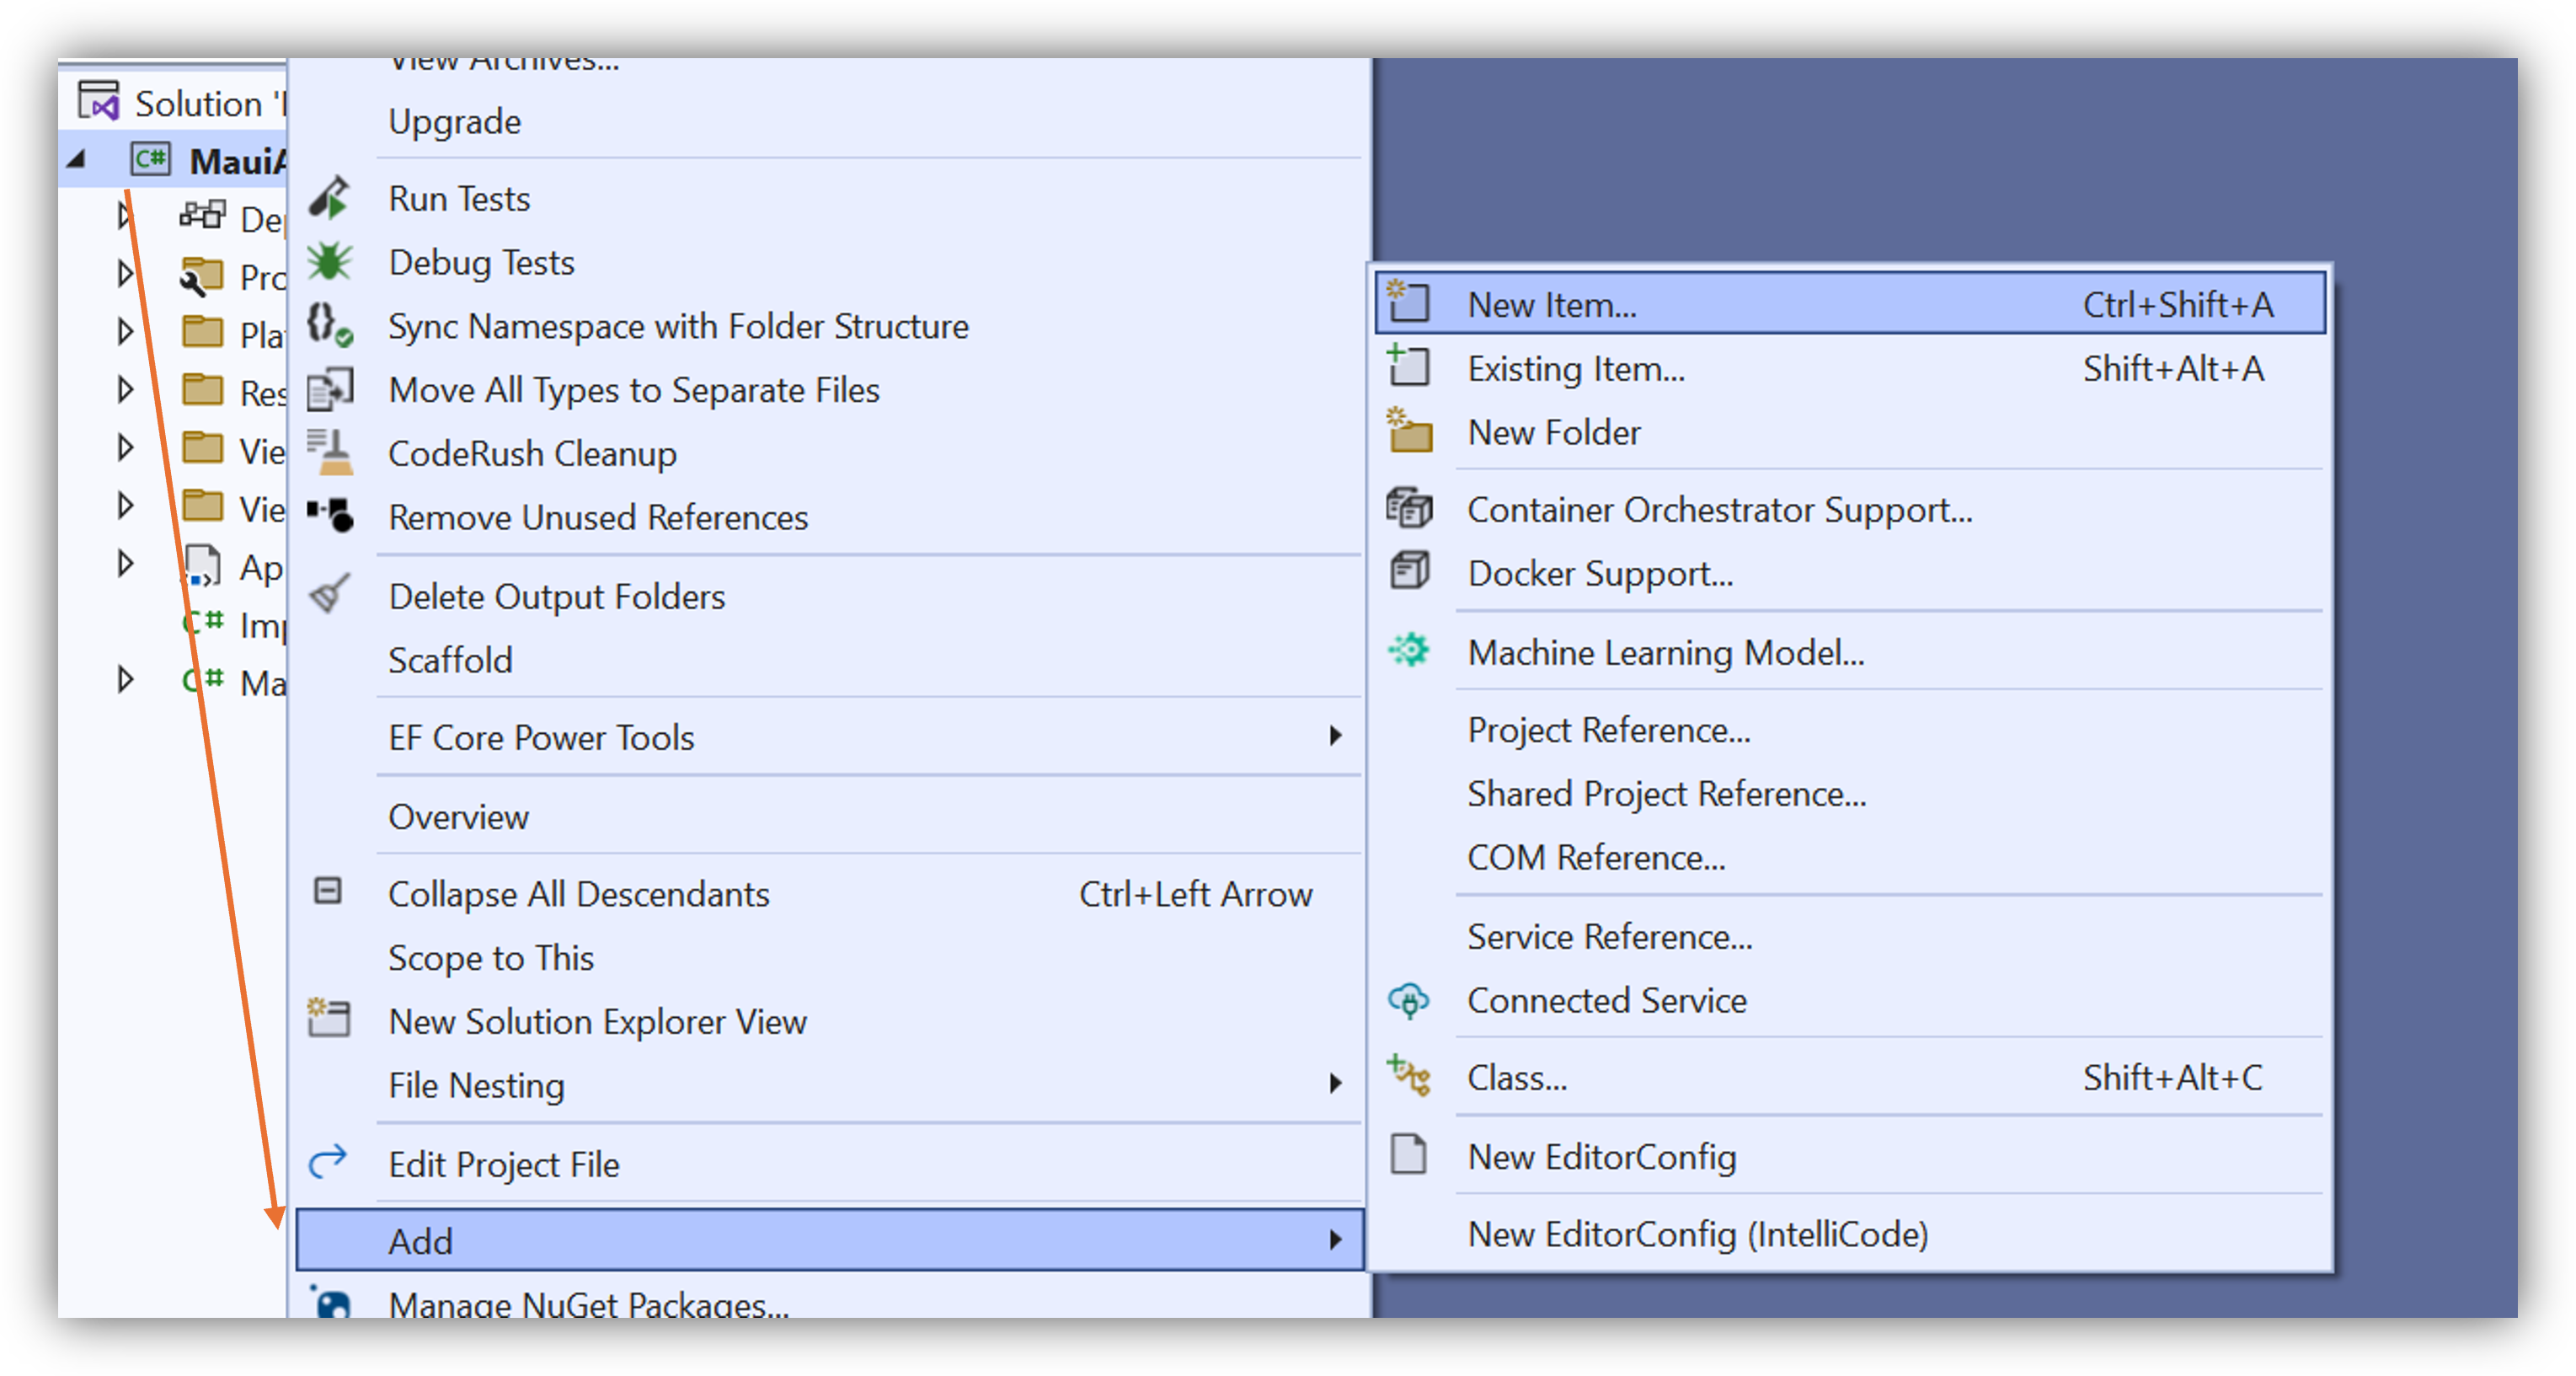Viewport: 2576px width, 1376px height.
Task: Select Scope to This from the menu
Action: pyautogui.click(x=491, y=957)
